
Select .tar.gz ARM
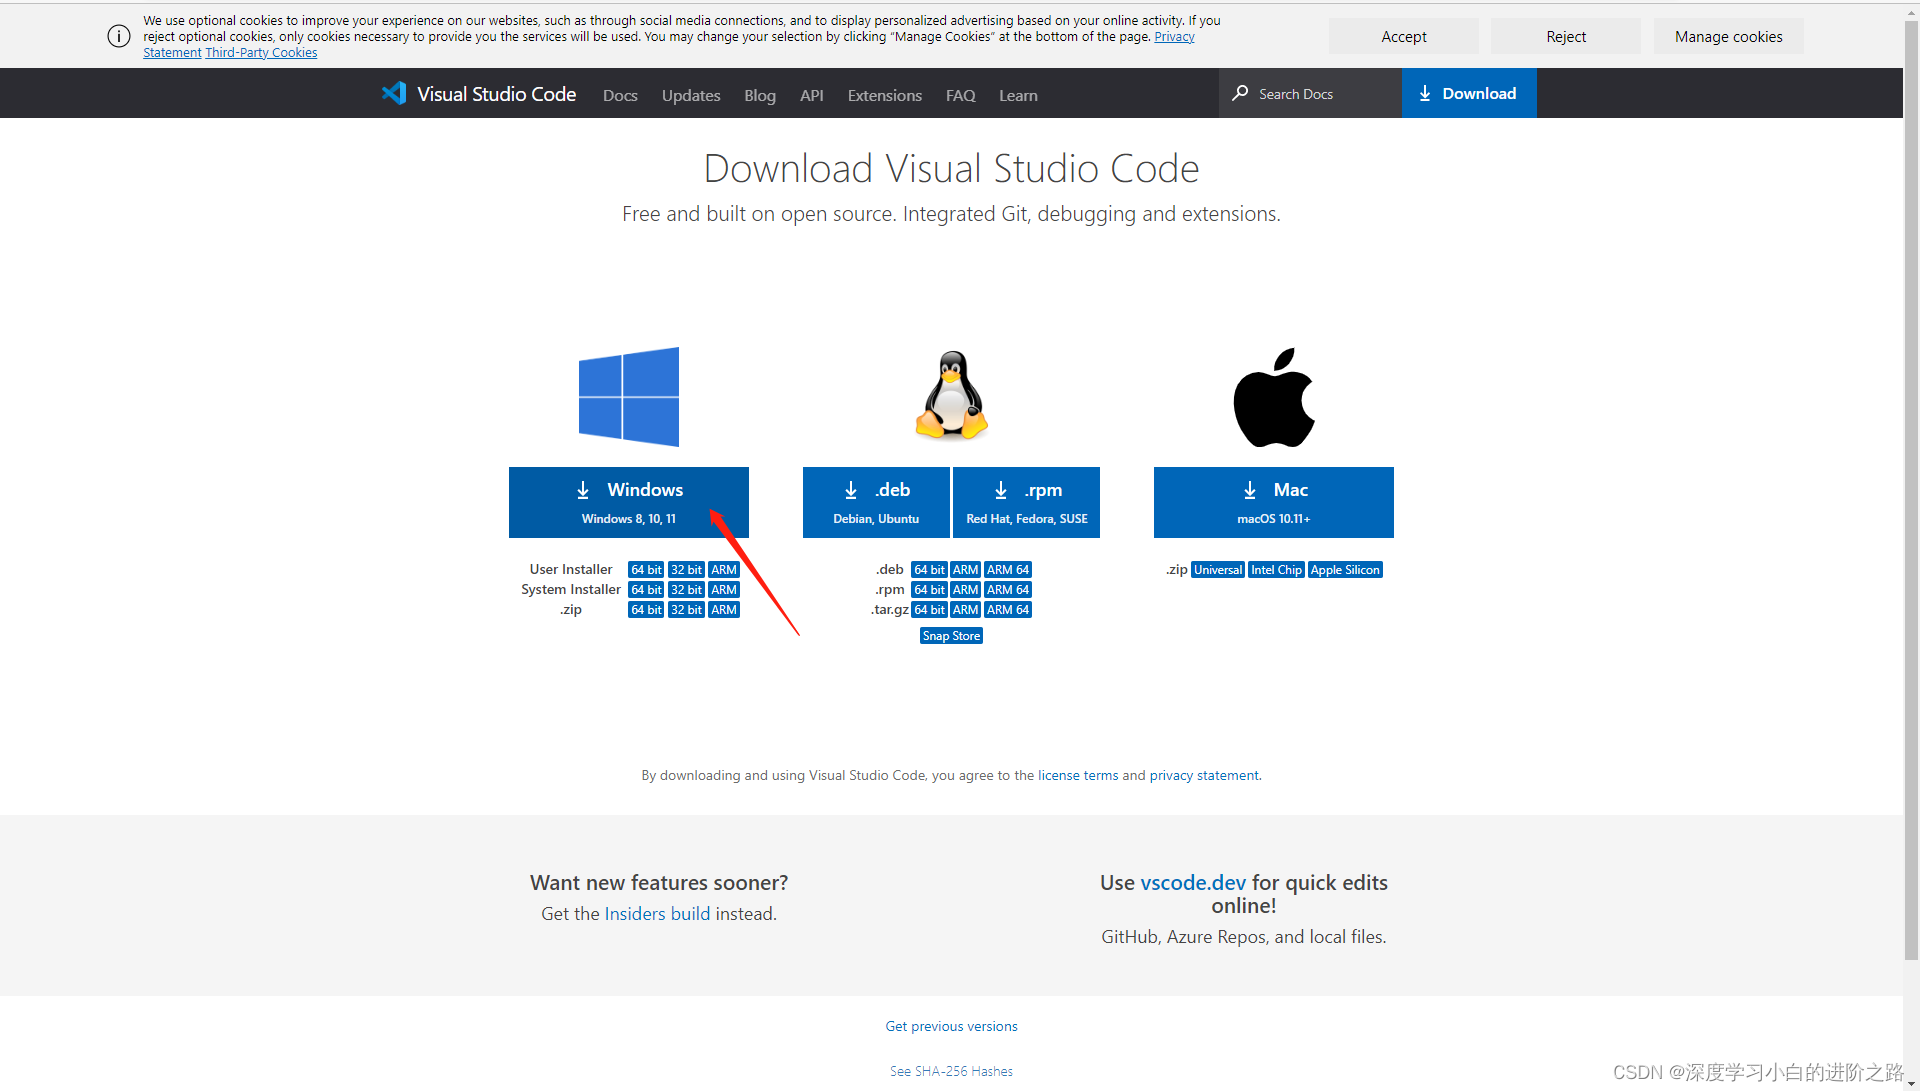coord(965,610)
